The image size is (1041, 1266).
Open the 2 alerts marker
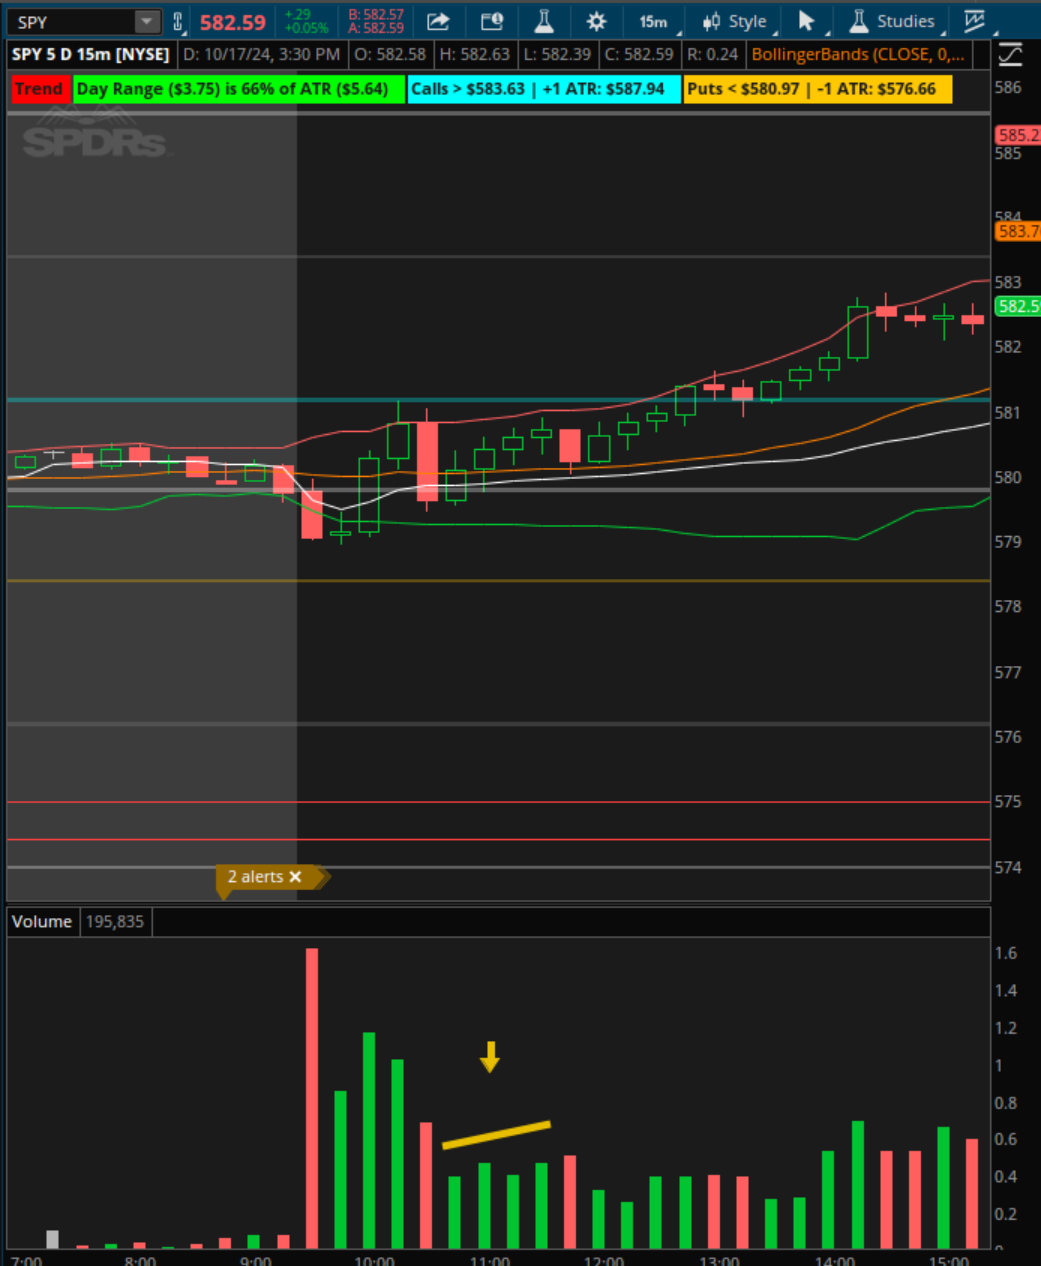click(255, 877)
